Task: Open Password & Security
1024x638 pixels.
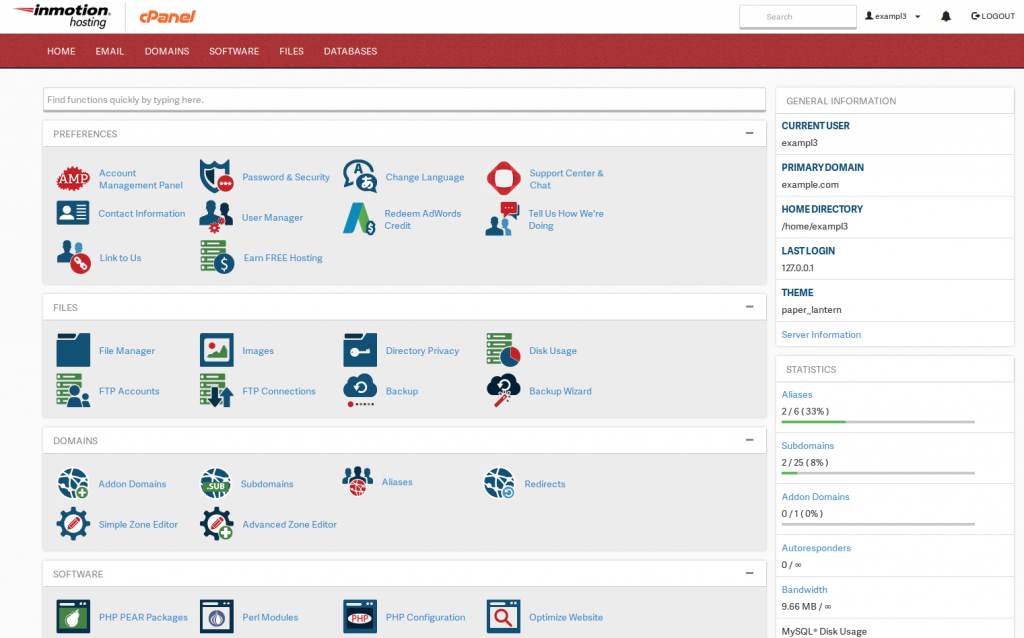Action: [x=285, y=177]
